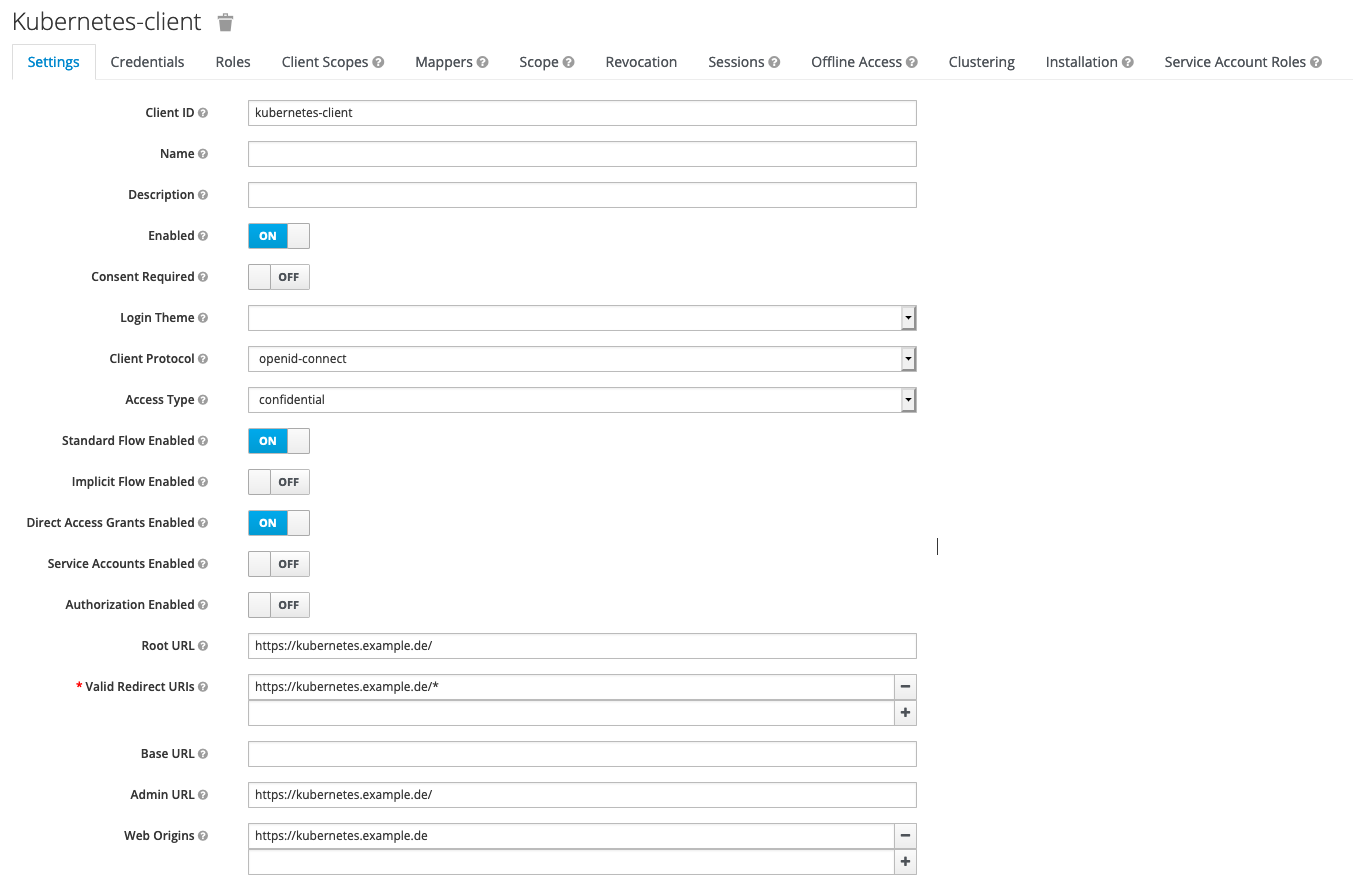Open the Service Account Roles tab
Viewport: 1353px width, 889px height.
[1243, 62]
